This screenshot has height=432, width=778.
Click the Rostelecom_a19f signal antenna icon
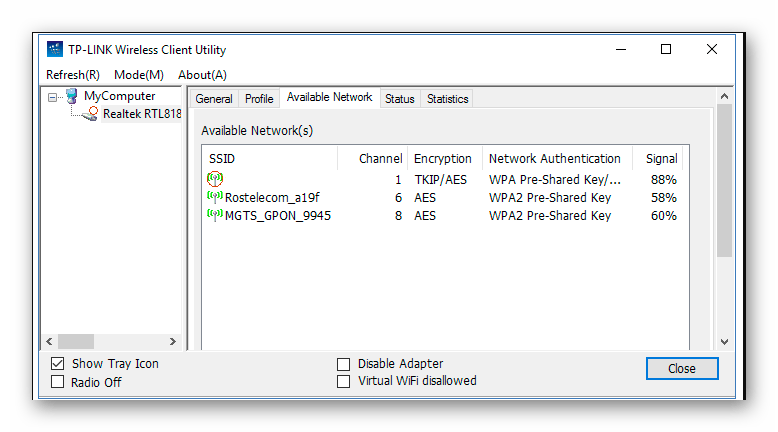pyautogui.click(x=215, y=197)
